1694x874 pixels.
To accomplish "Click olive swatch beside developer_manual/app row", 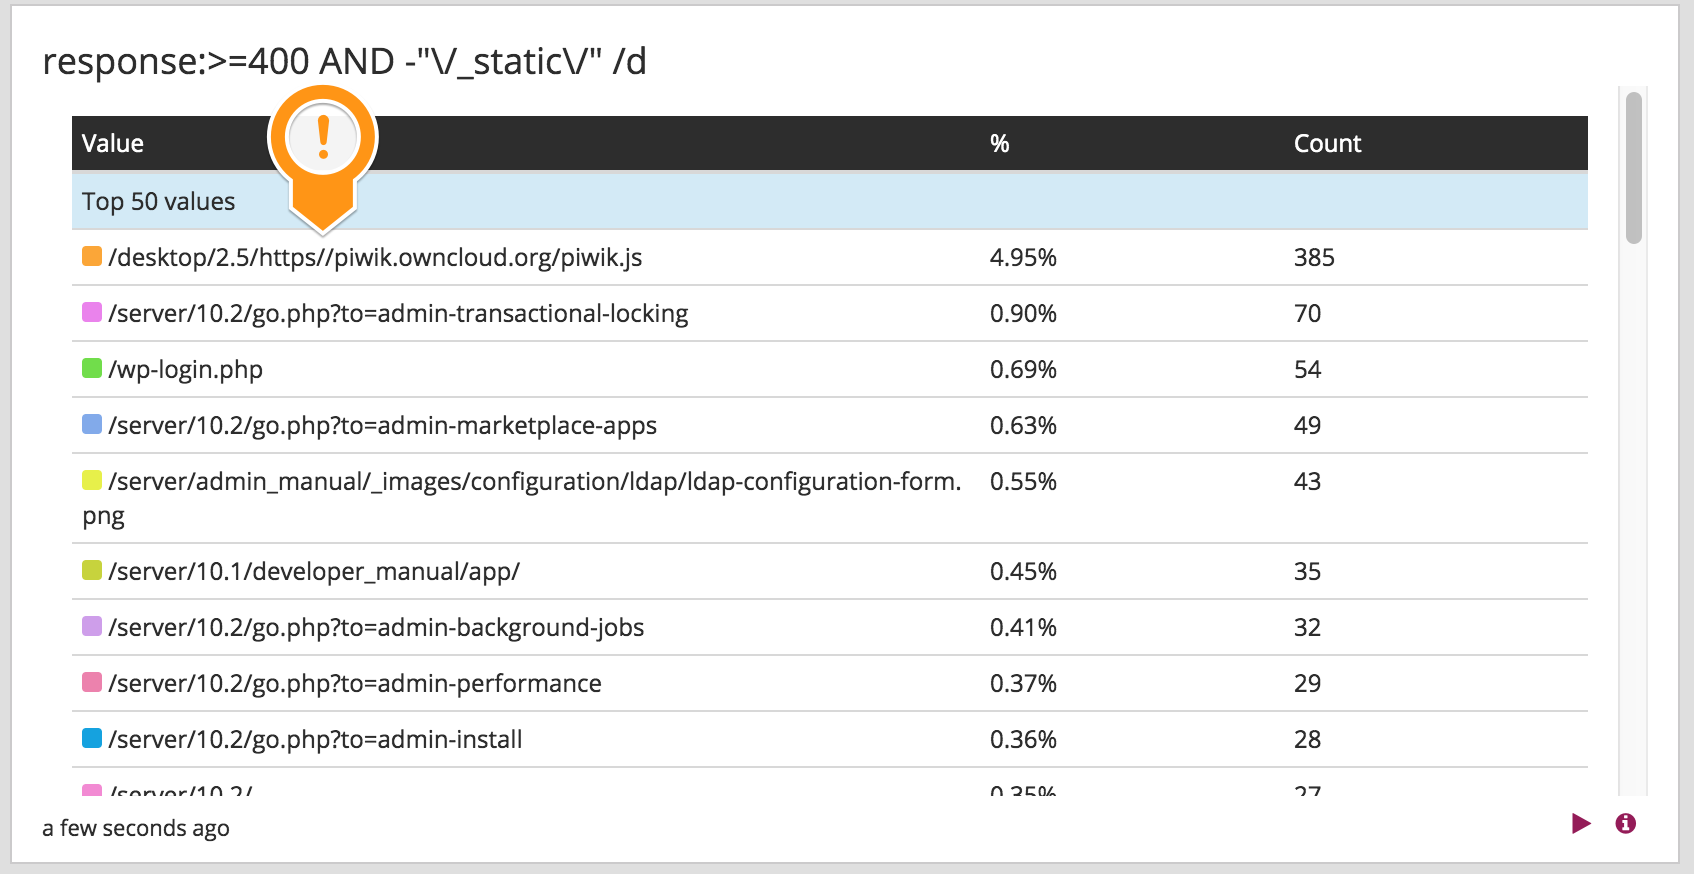I will coord(92,570).
